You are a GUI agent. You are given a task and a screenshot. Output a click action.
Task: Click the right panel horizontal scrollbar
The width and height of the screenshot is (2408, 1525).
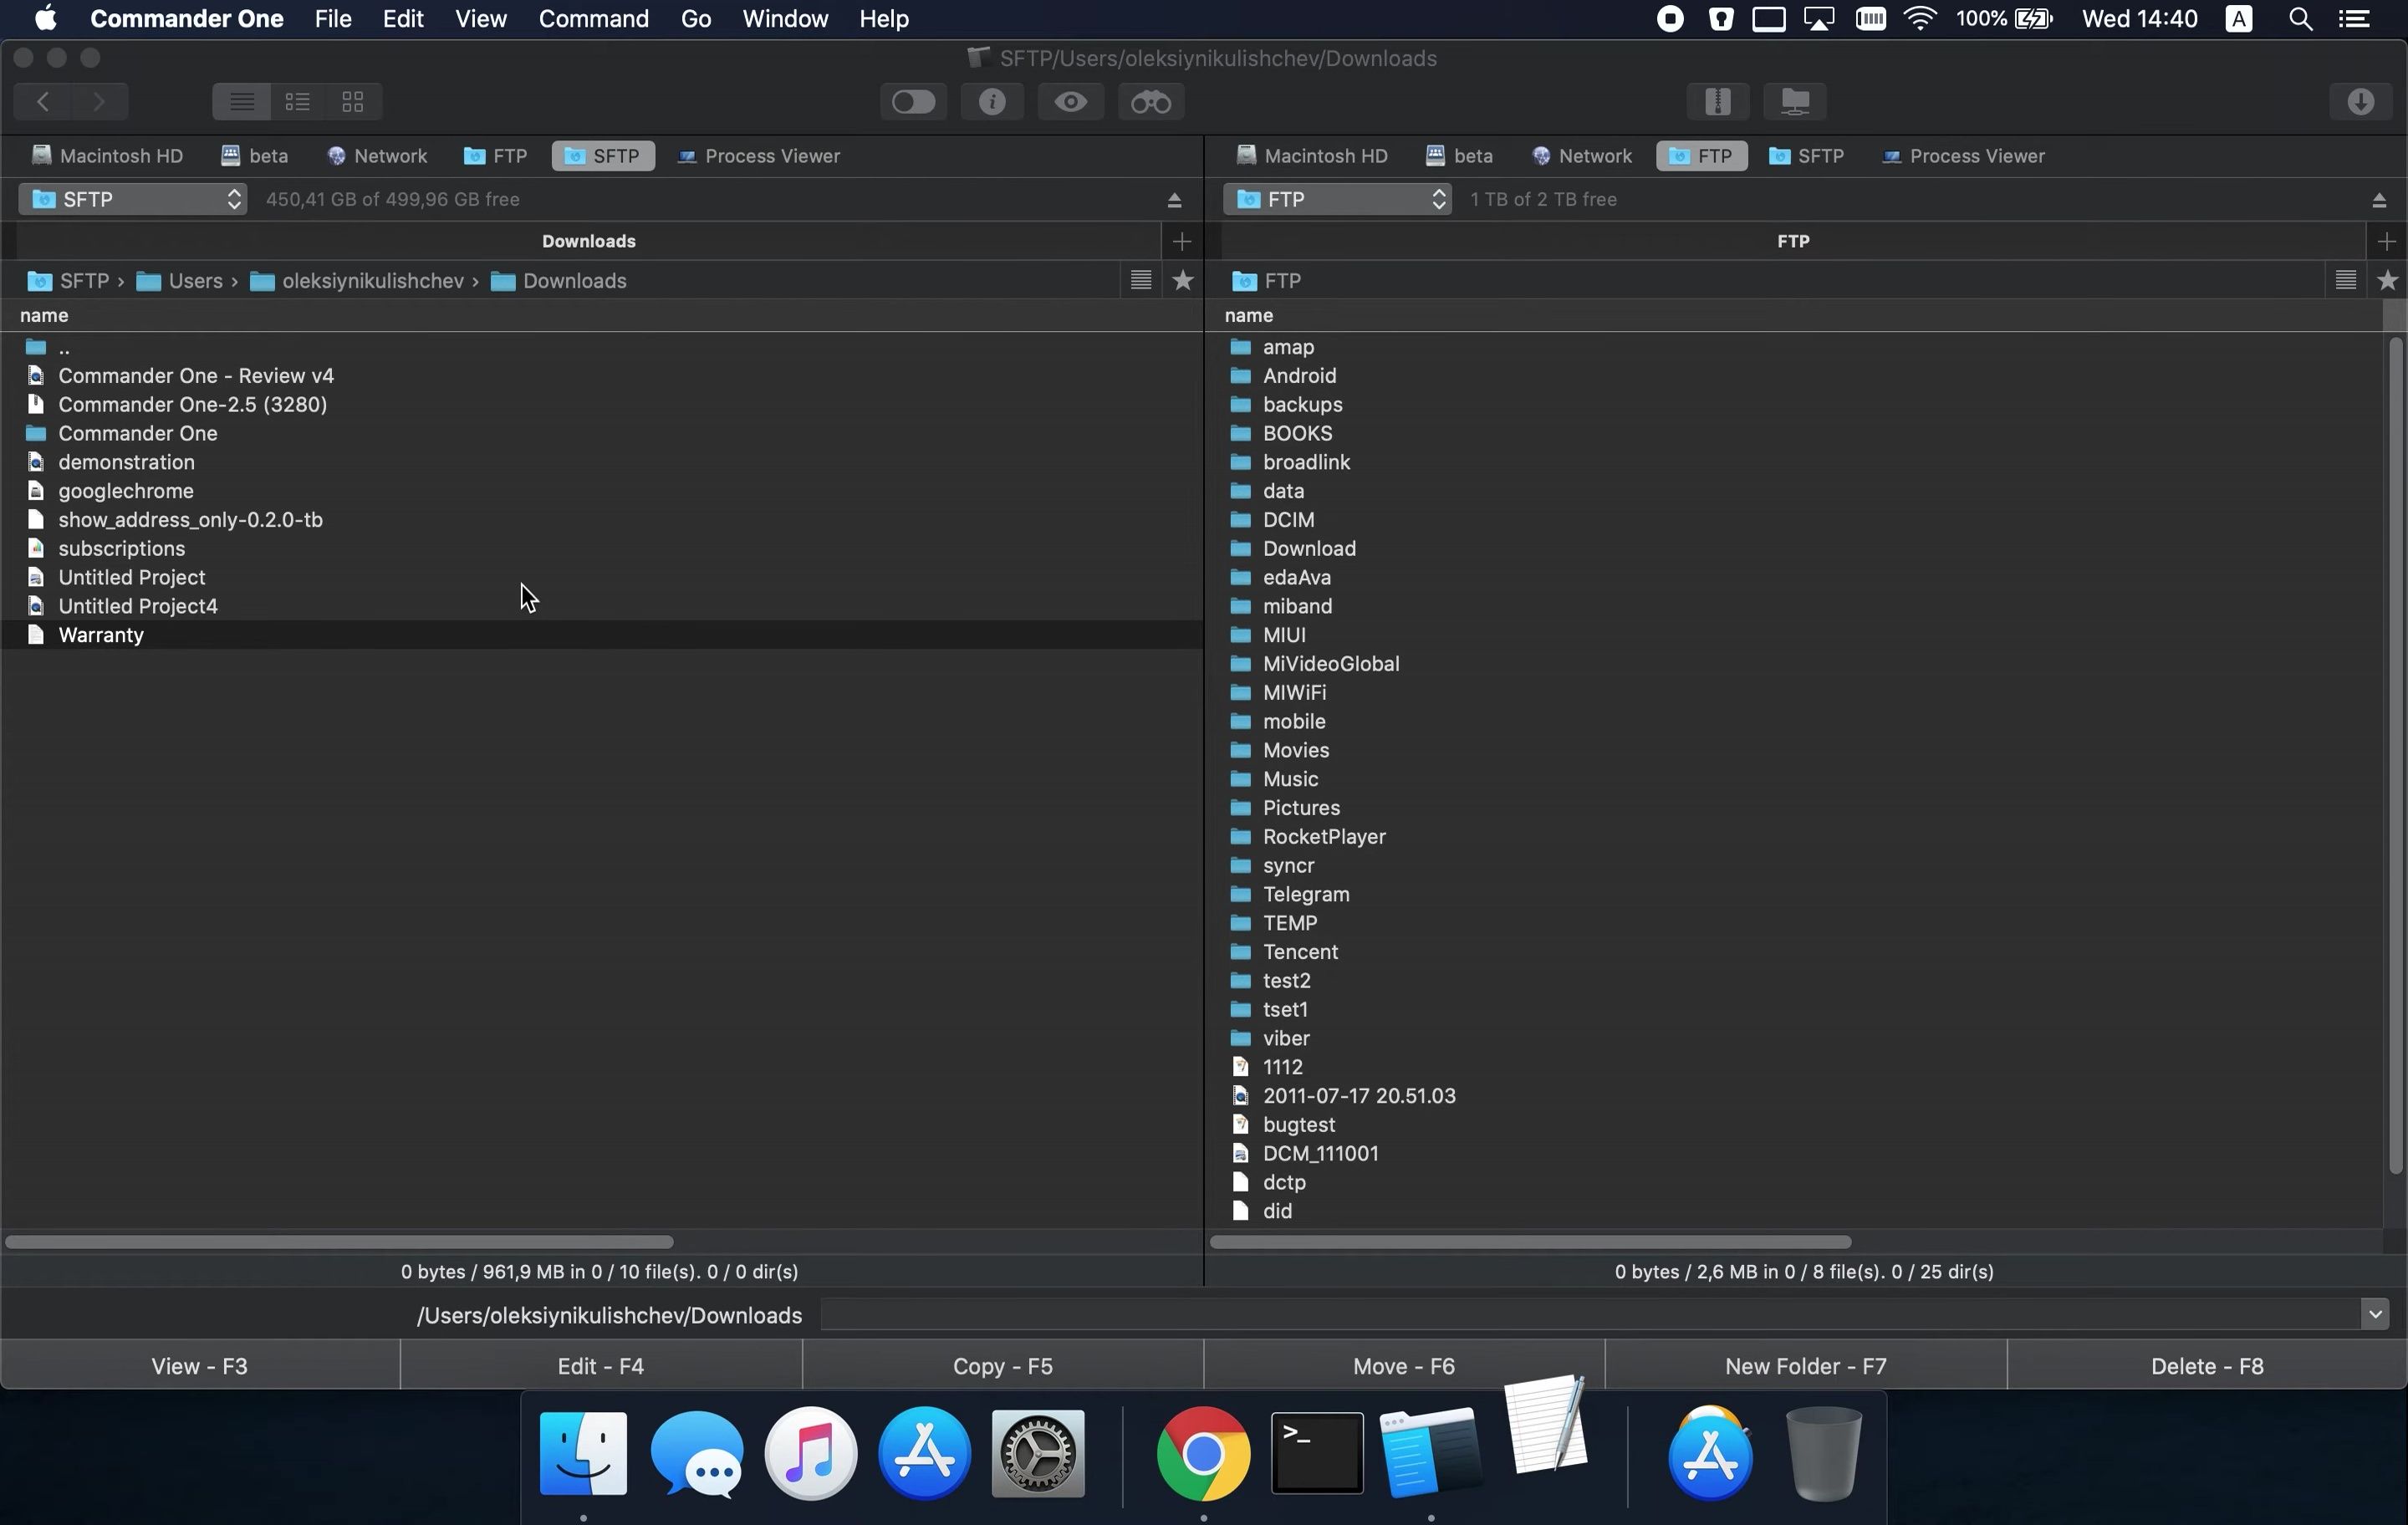point(1530,1242)
